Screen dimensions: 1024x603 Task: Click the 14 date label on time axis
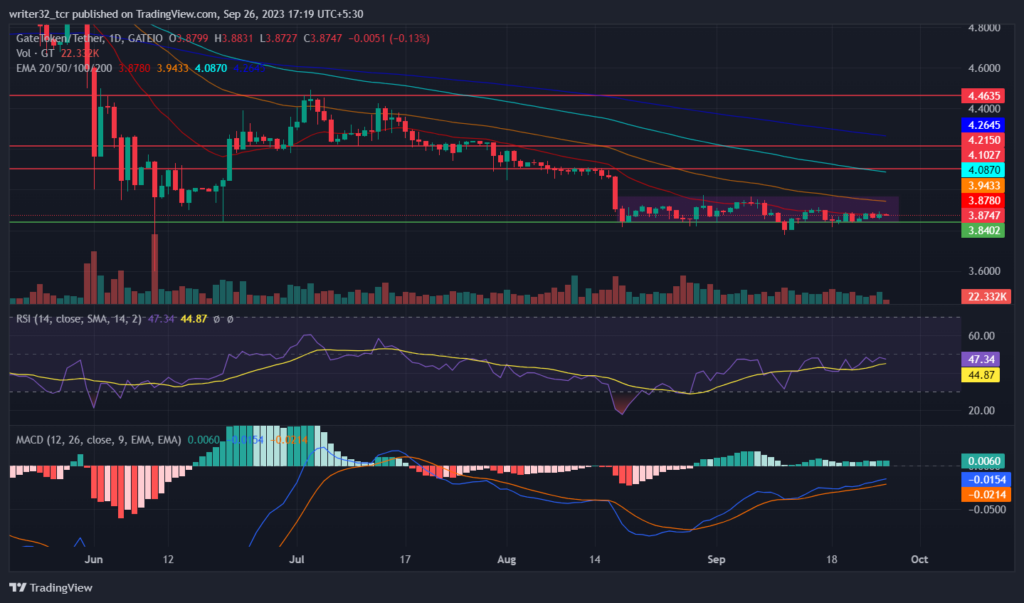(595, 560)
